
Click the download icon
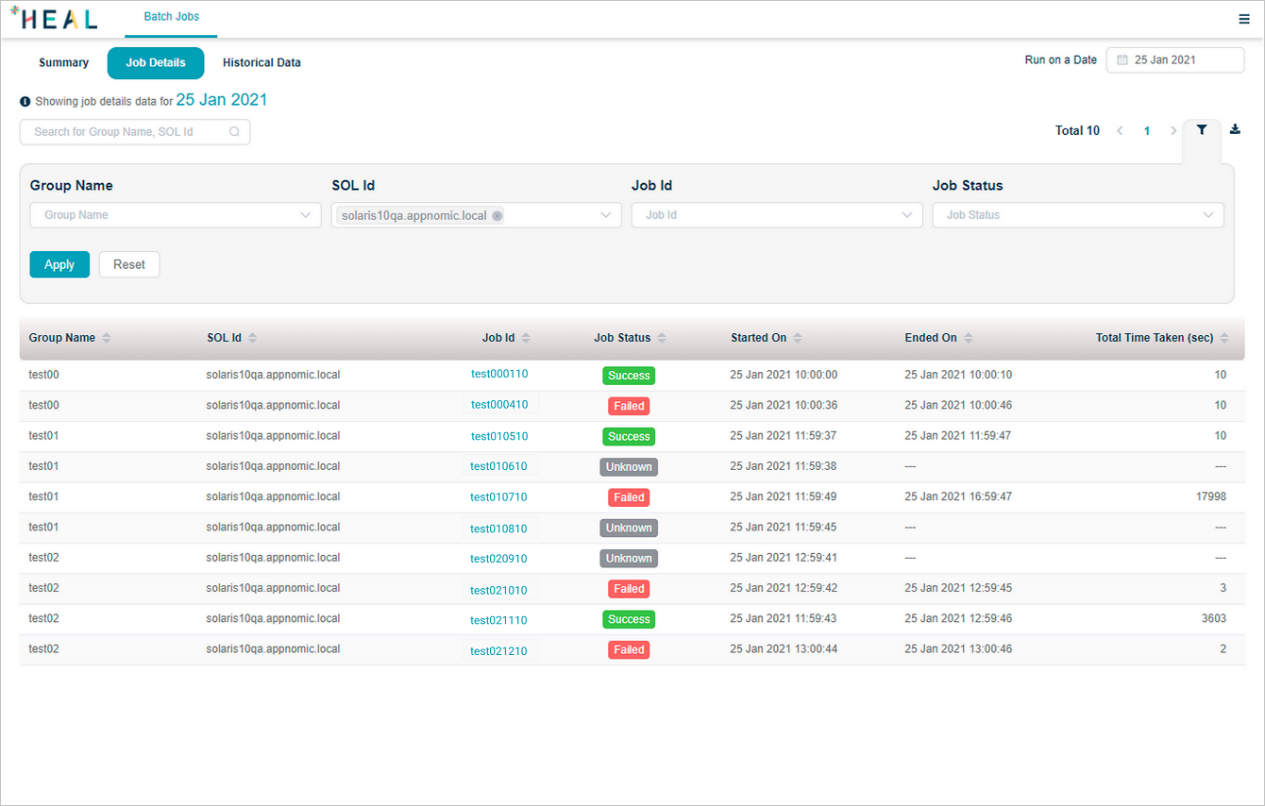pyautogui.click(x=1235, y=130)
